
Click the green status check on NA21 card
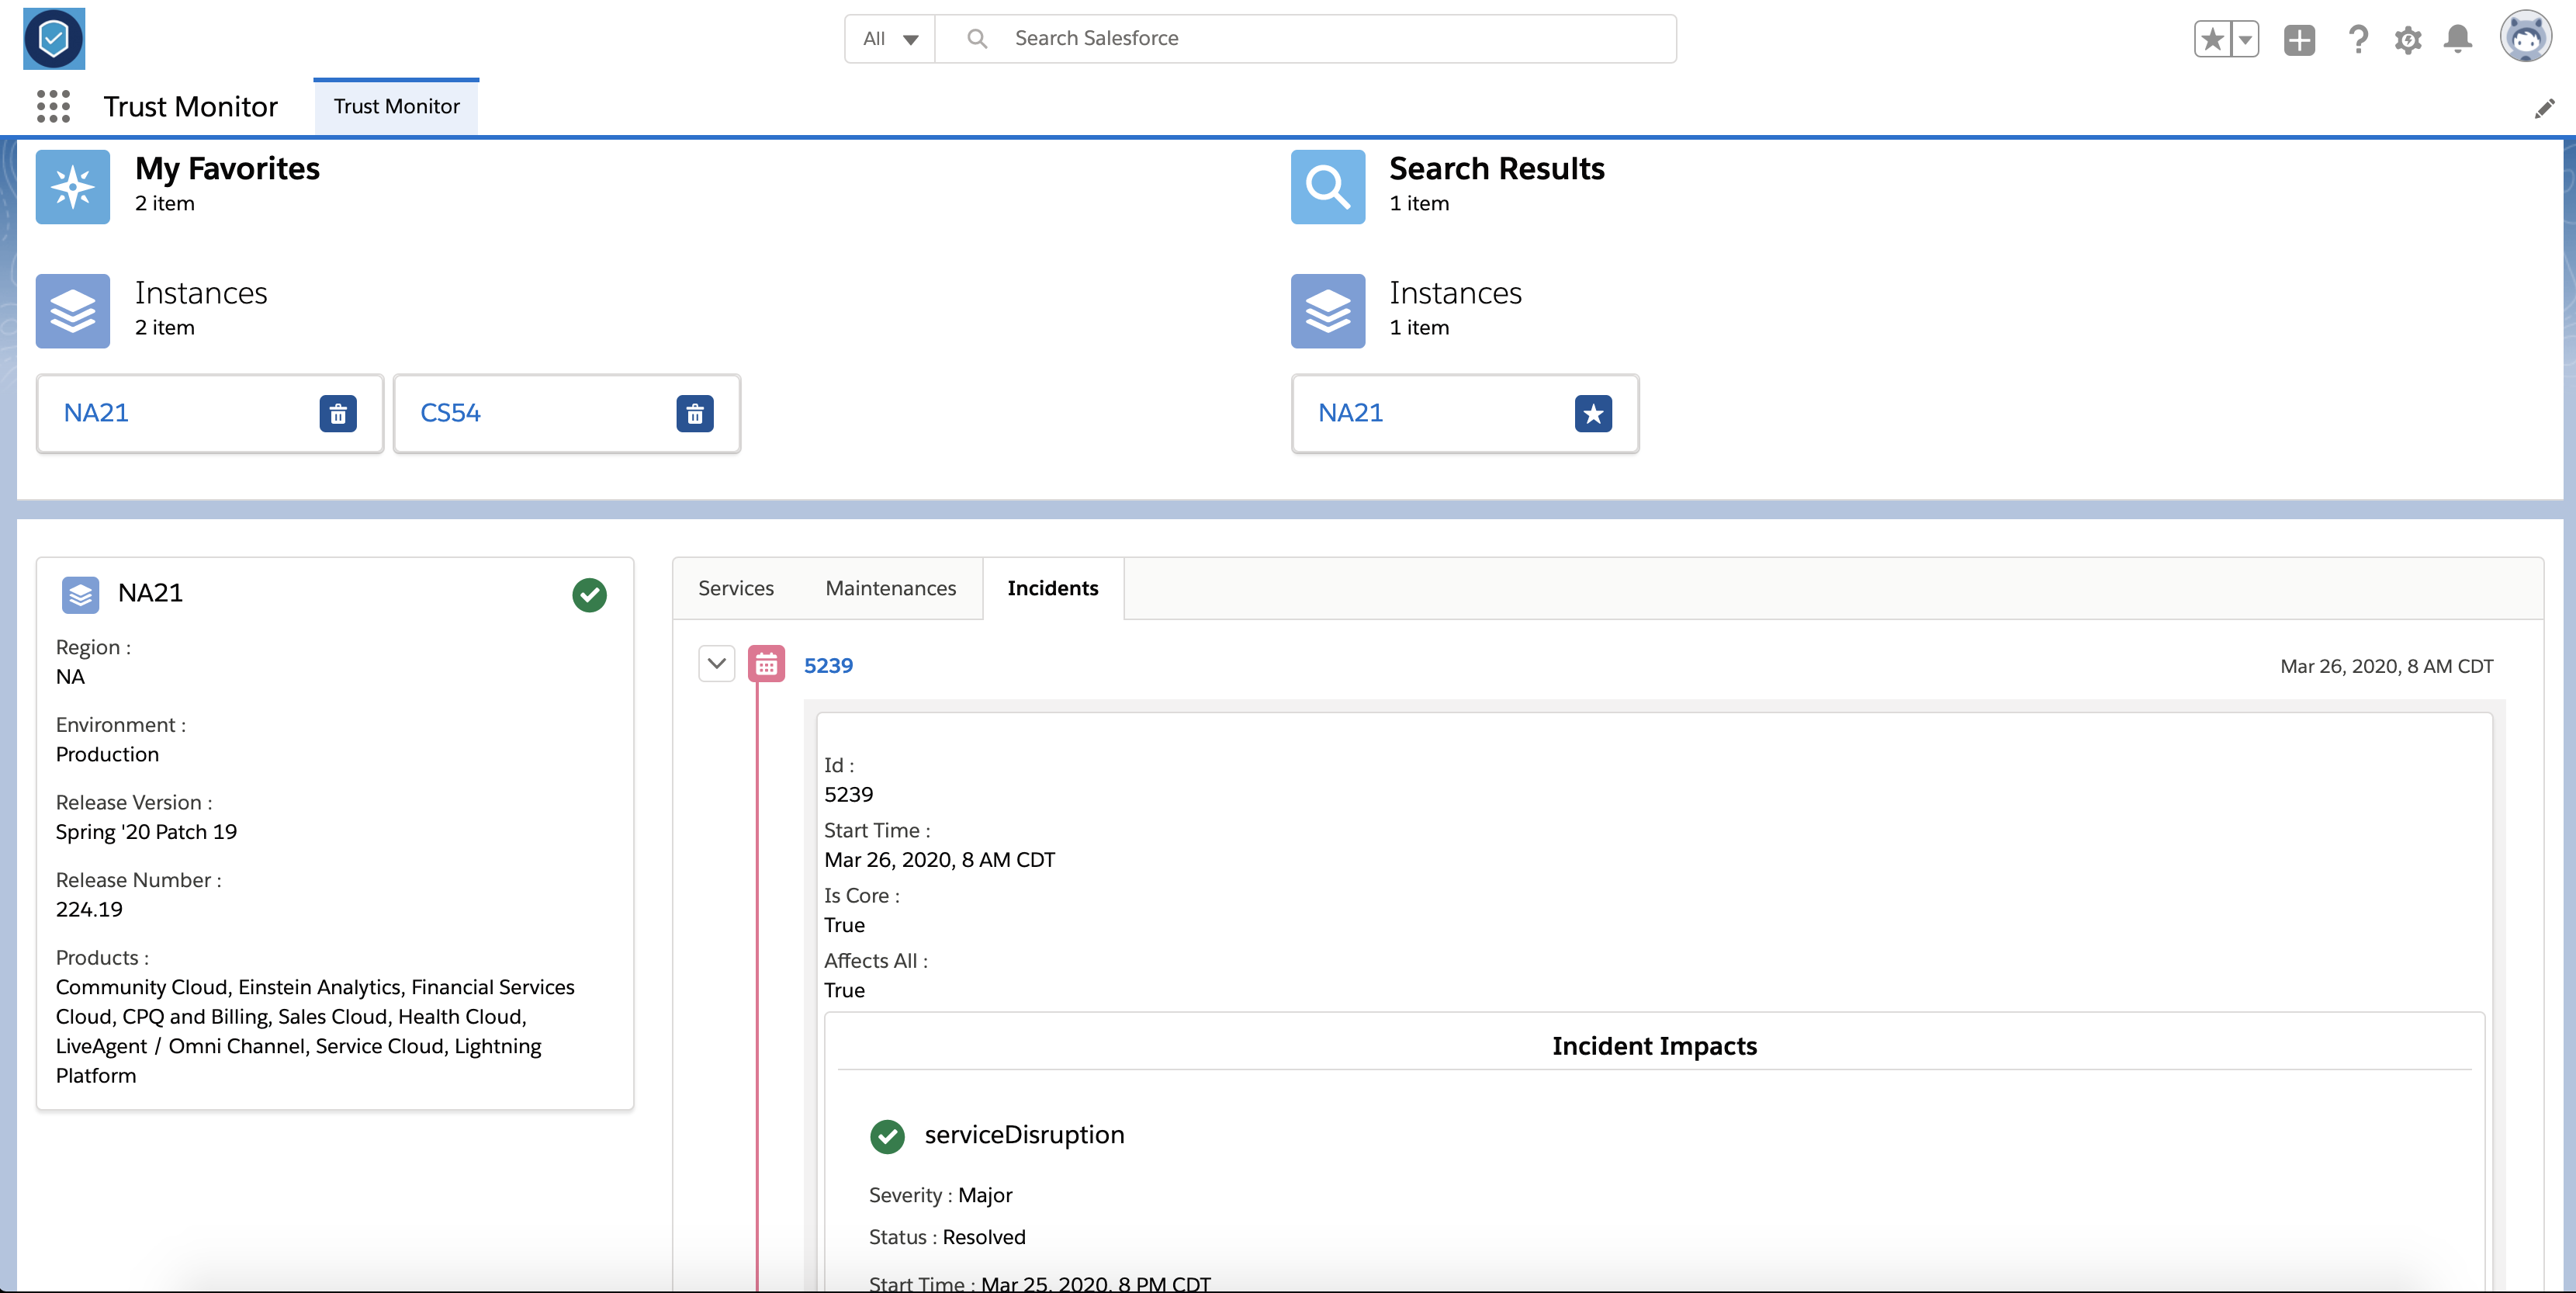click(590, 595)
